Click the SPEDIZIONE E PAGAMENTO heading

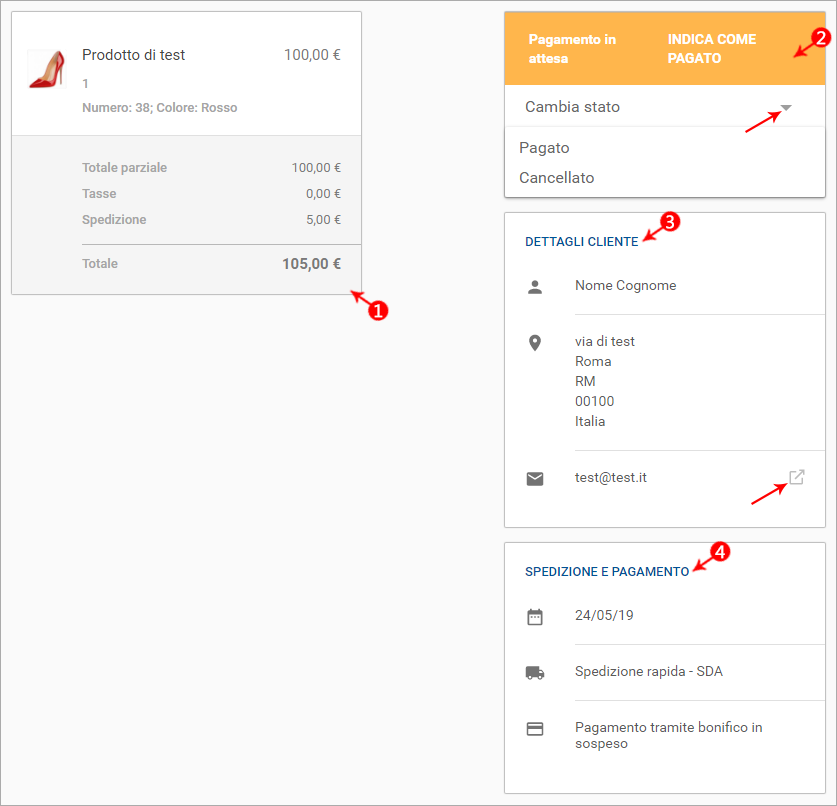(x=607, y=572)
